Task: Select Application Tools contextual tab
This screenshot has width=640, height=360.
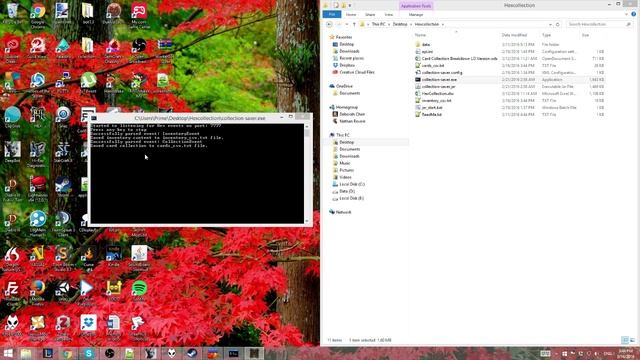Action: coord(416,6)
